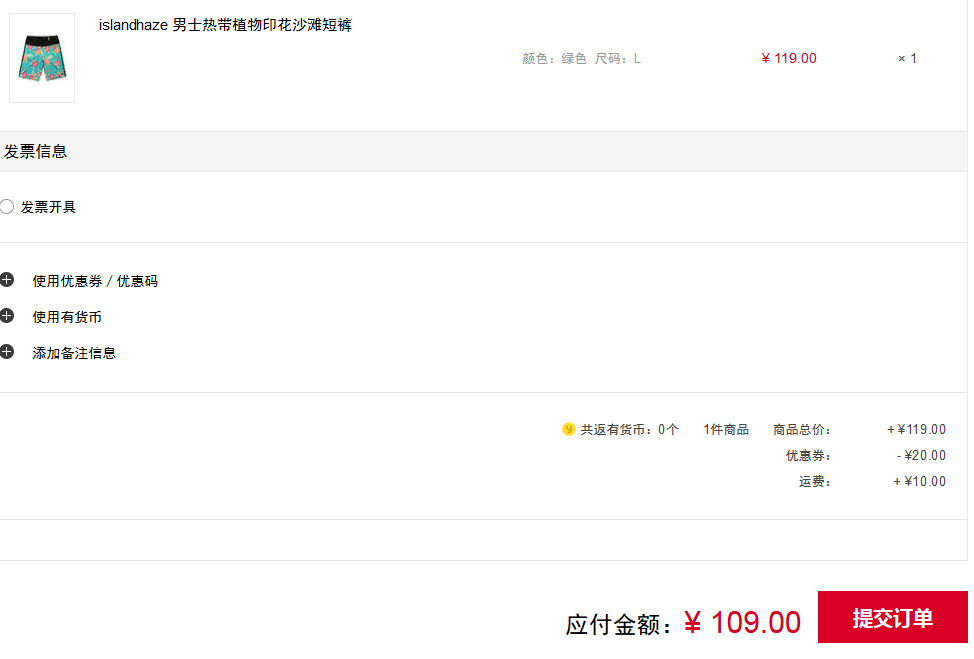
Task: Select the 发票开具 radio button
Action: [7, 207]
